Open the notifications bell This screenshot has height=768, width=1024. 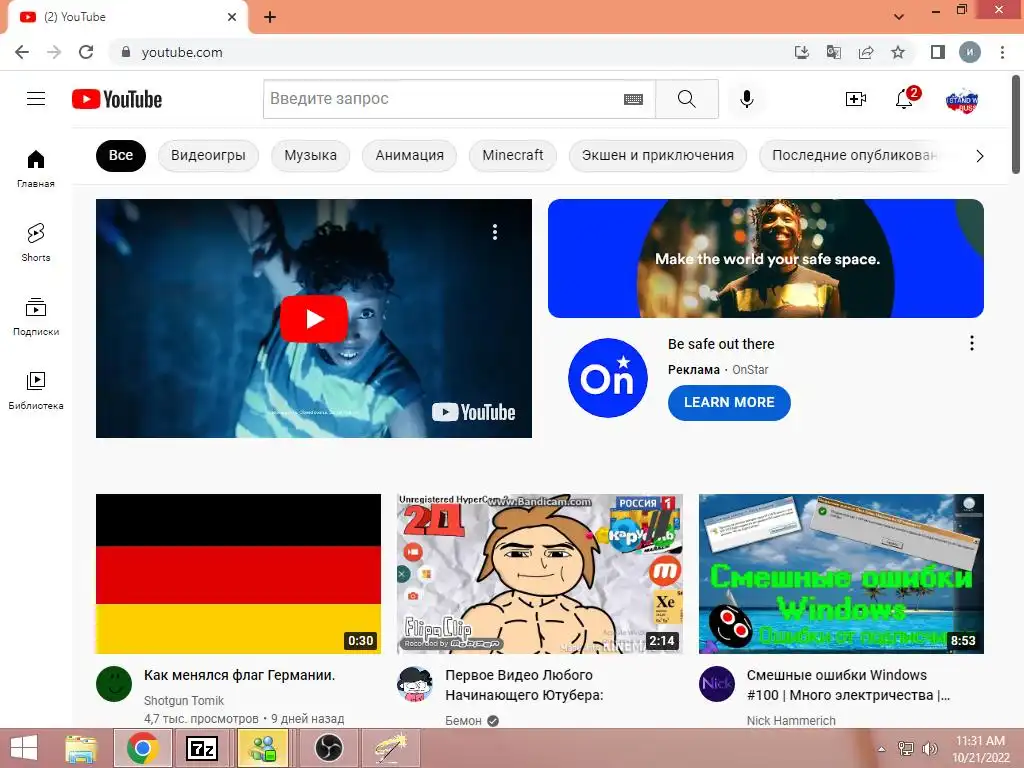[x=904, y=99]
